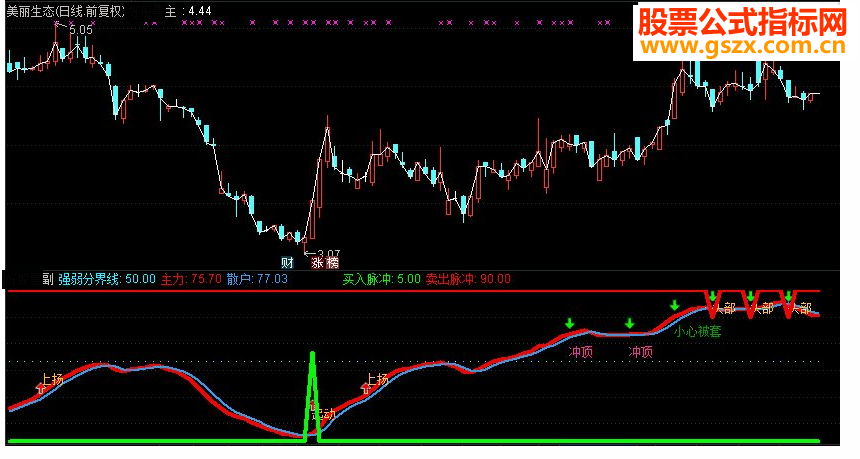Click the 起动 signal label at the bottom
Image resolution: width=860 pixels, height=459 pixels.
tap(324, 414)
